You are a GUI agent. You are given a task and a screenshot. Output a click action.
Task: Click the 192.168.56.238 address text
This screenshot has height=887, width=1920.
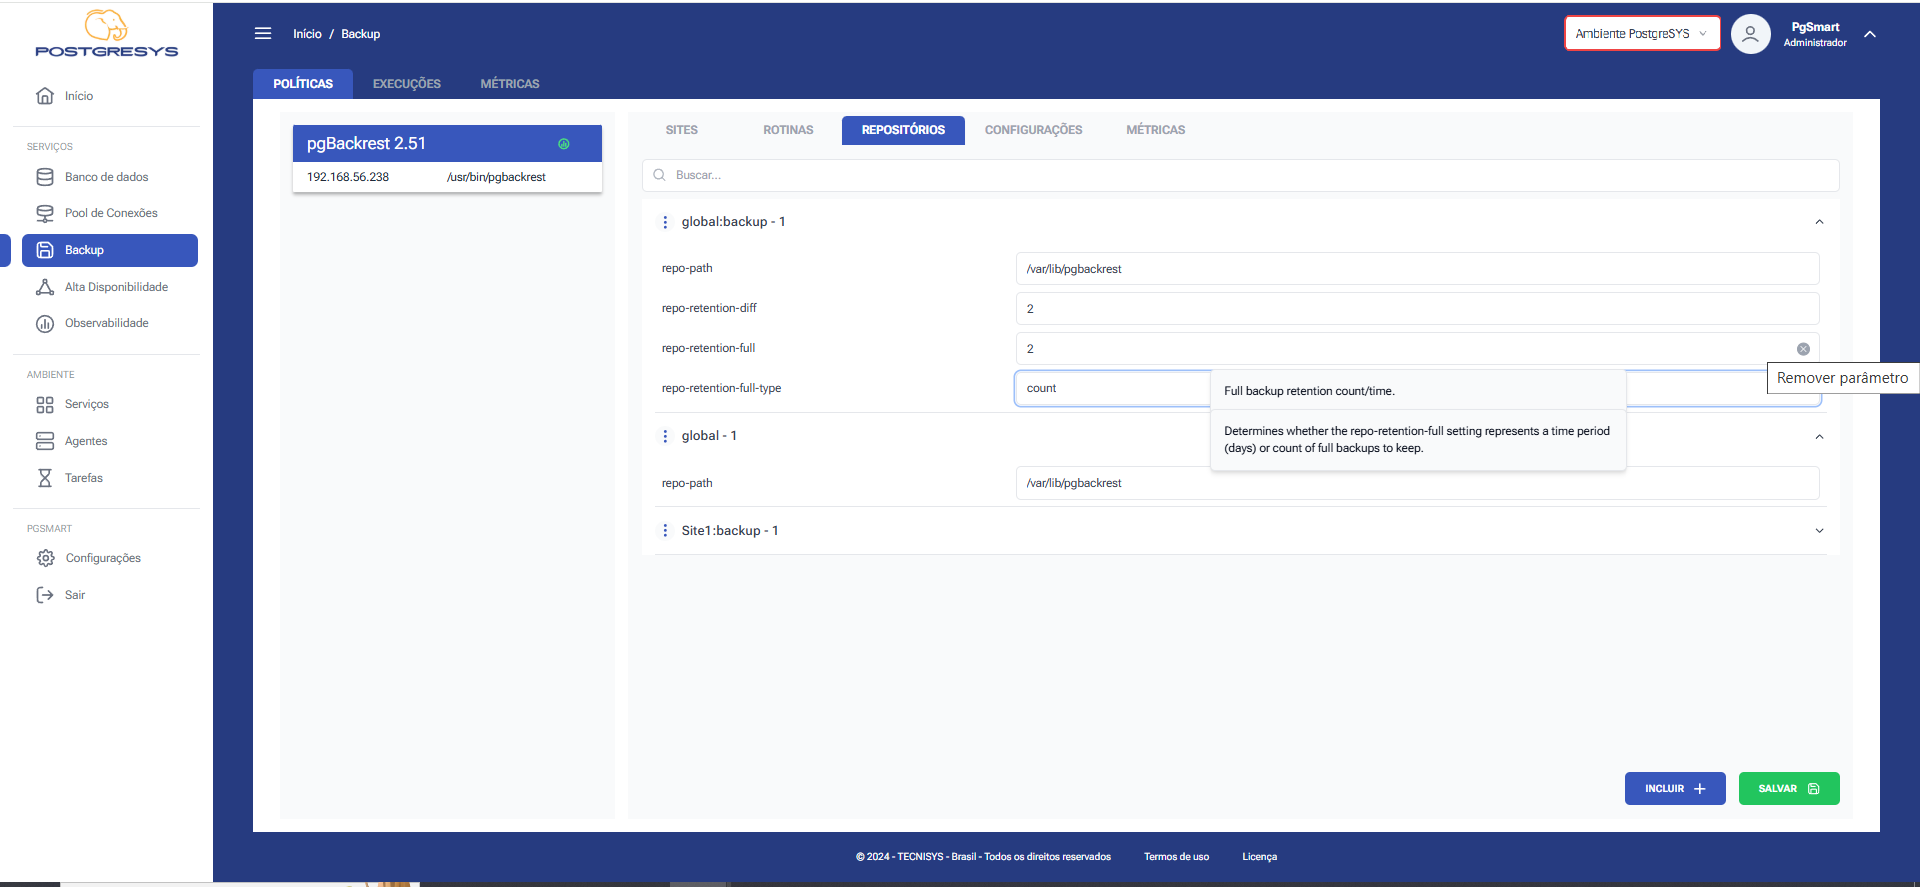pos(348,177)
